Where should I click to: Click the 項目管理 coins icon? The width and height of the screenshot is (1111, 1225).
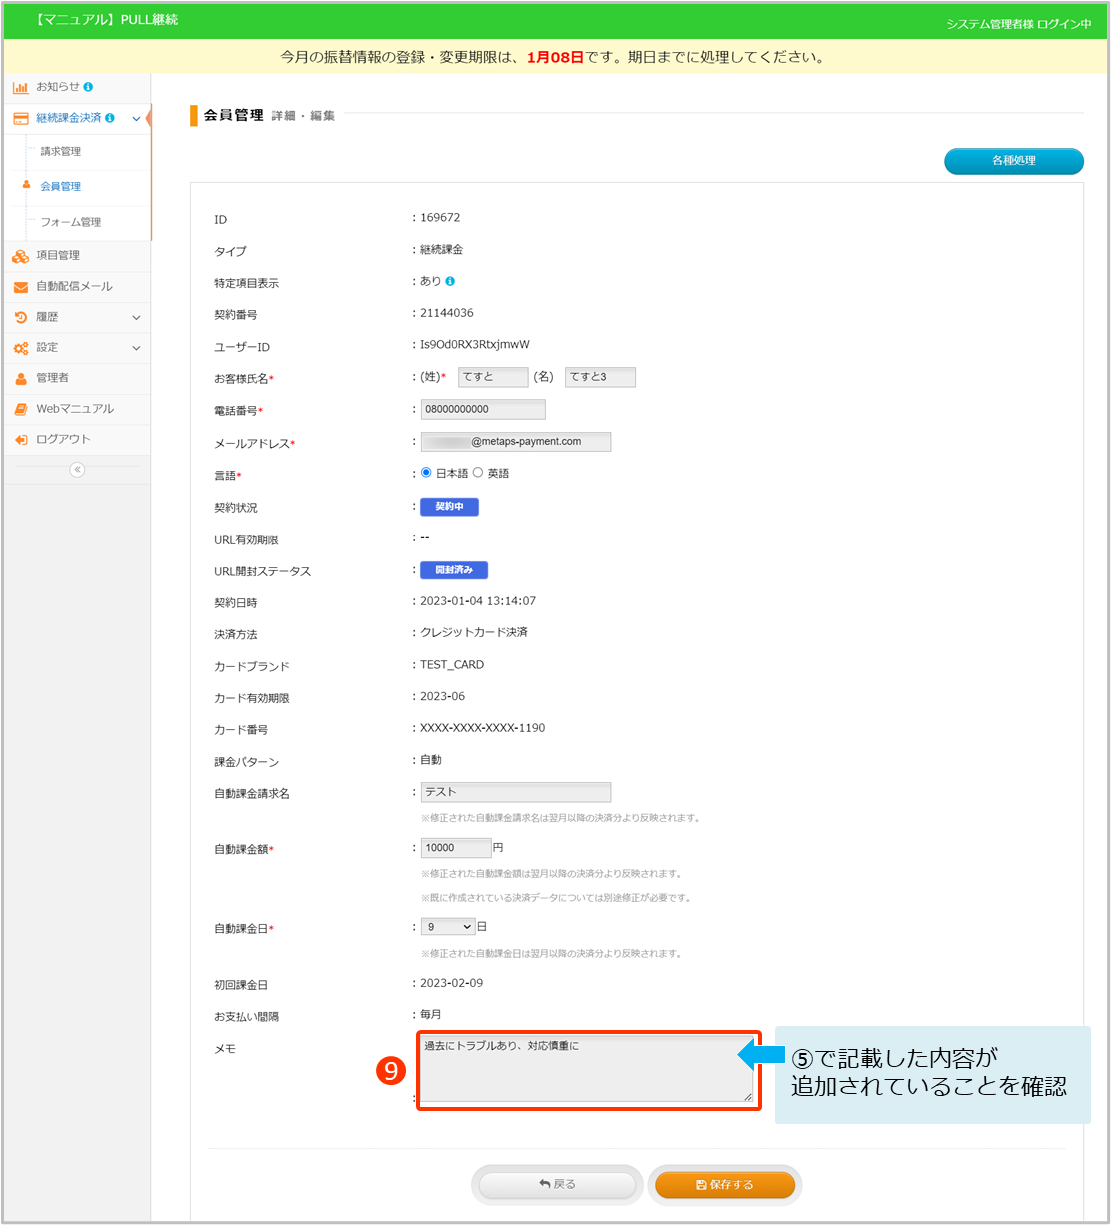point(20,256)
